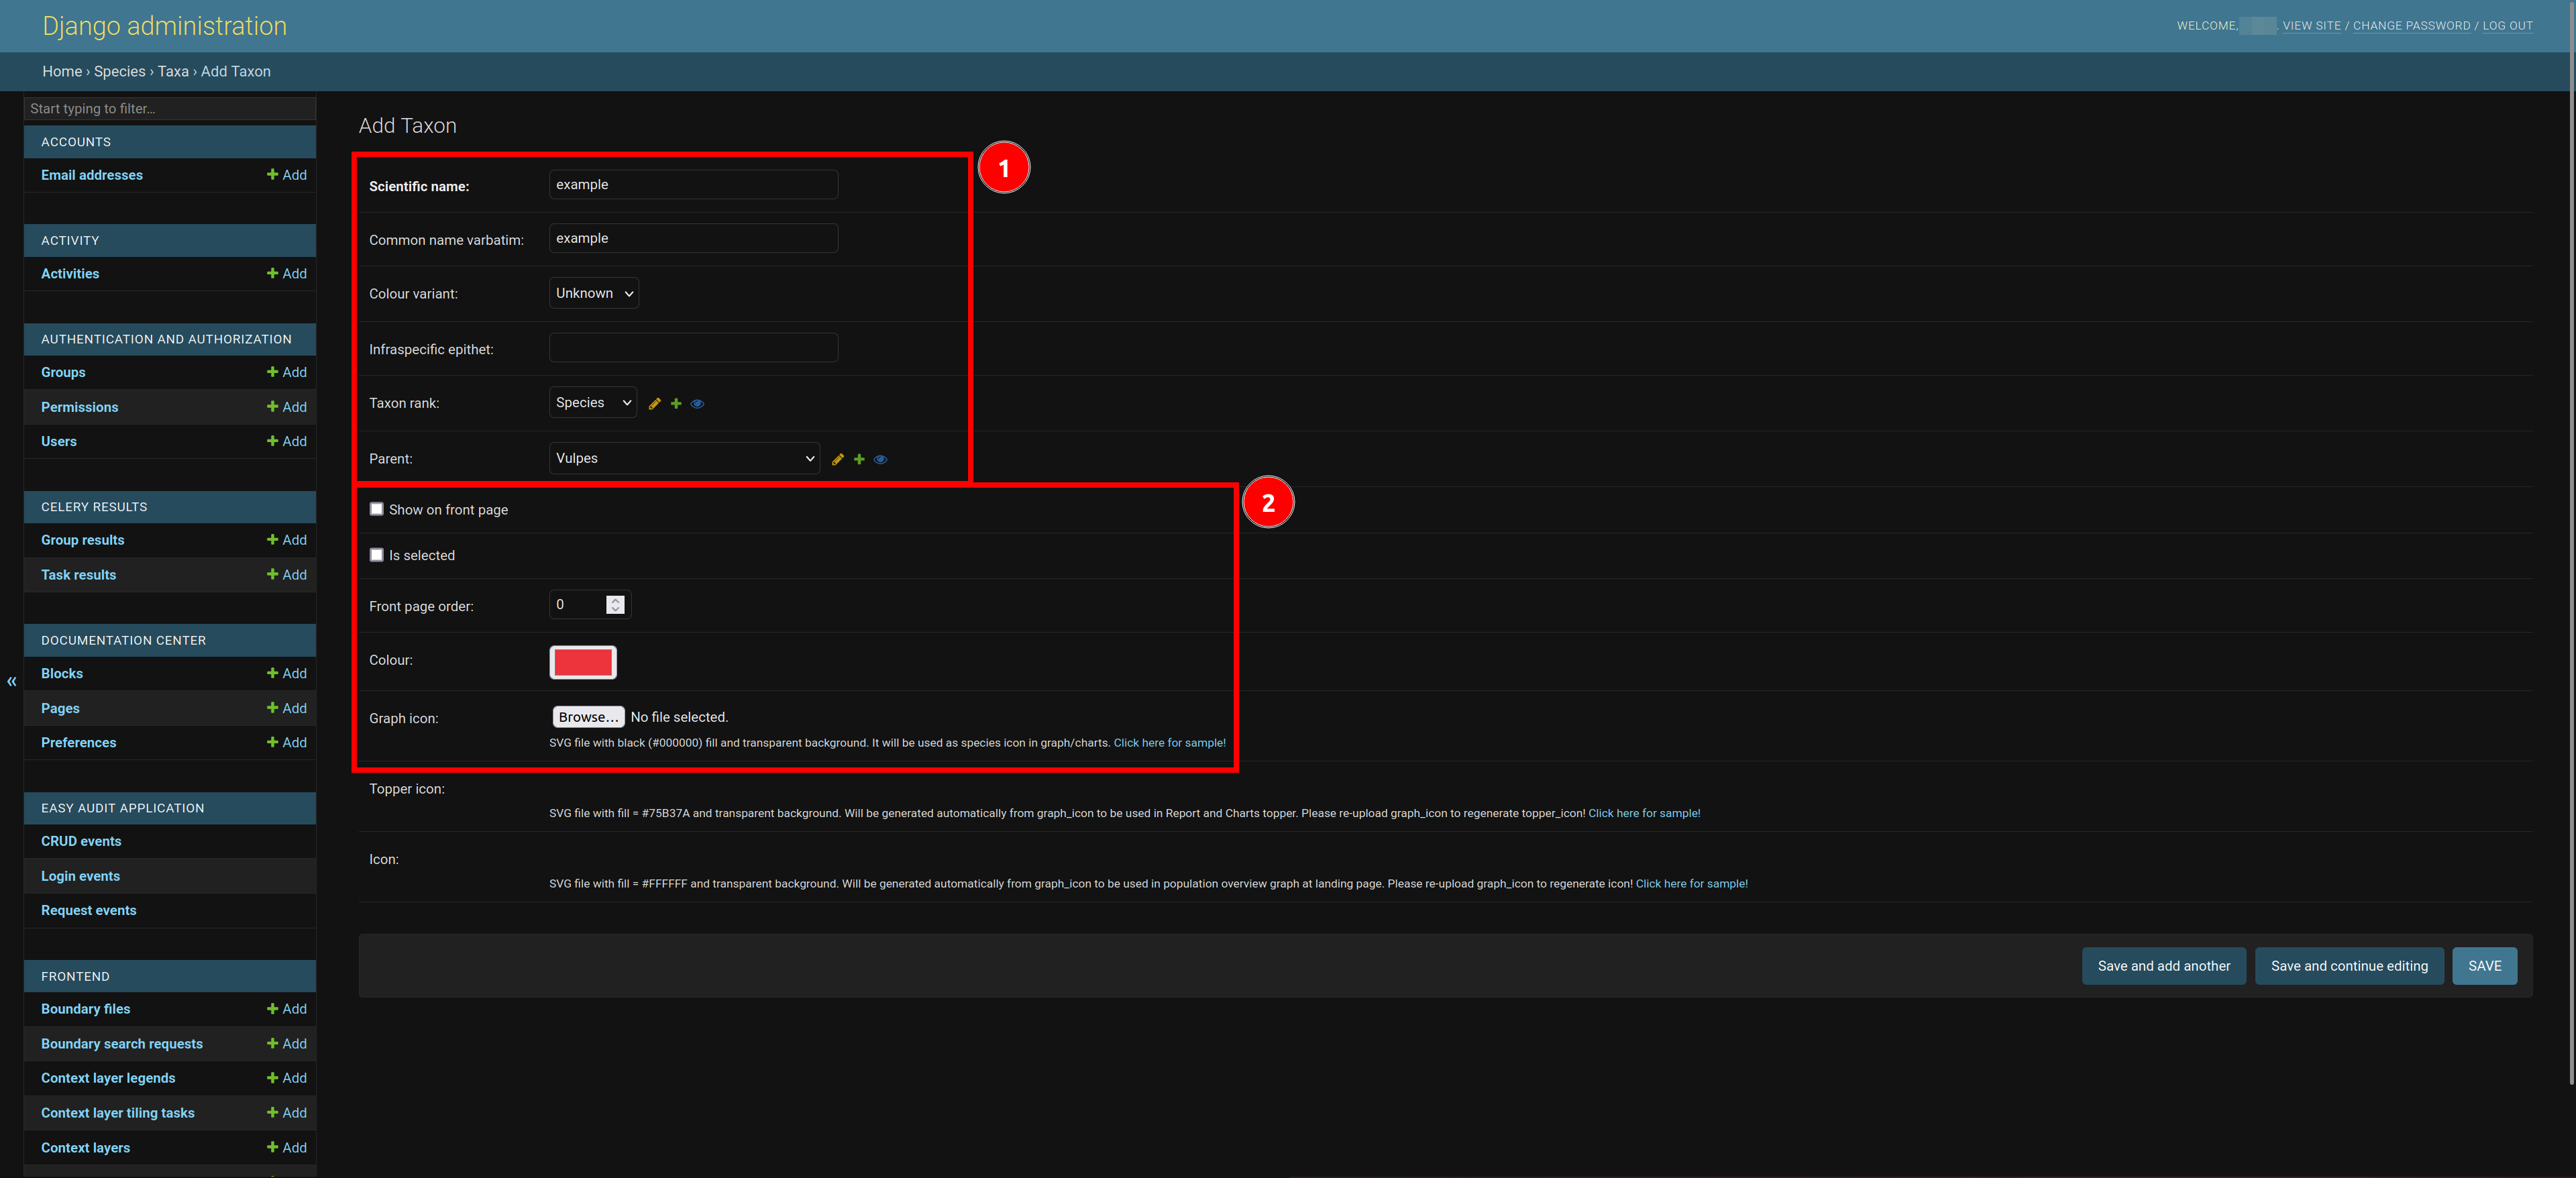Click Save and continue editing

[2349, 966]
